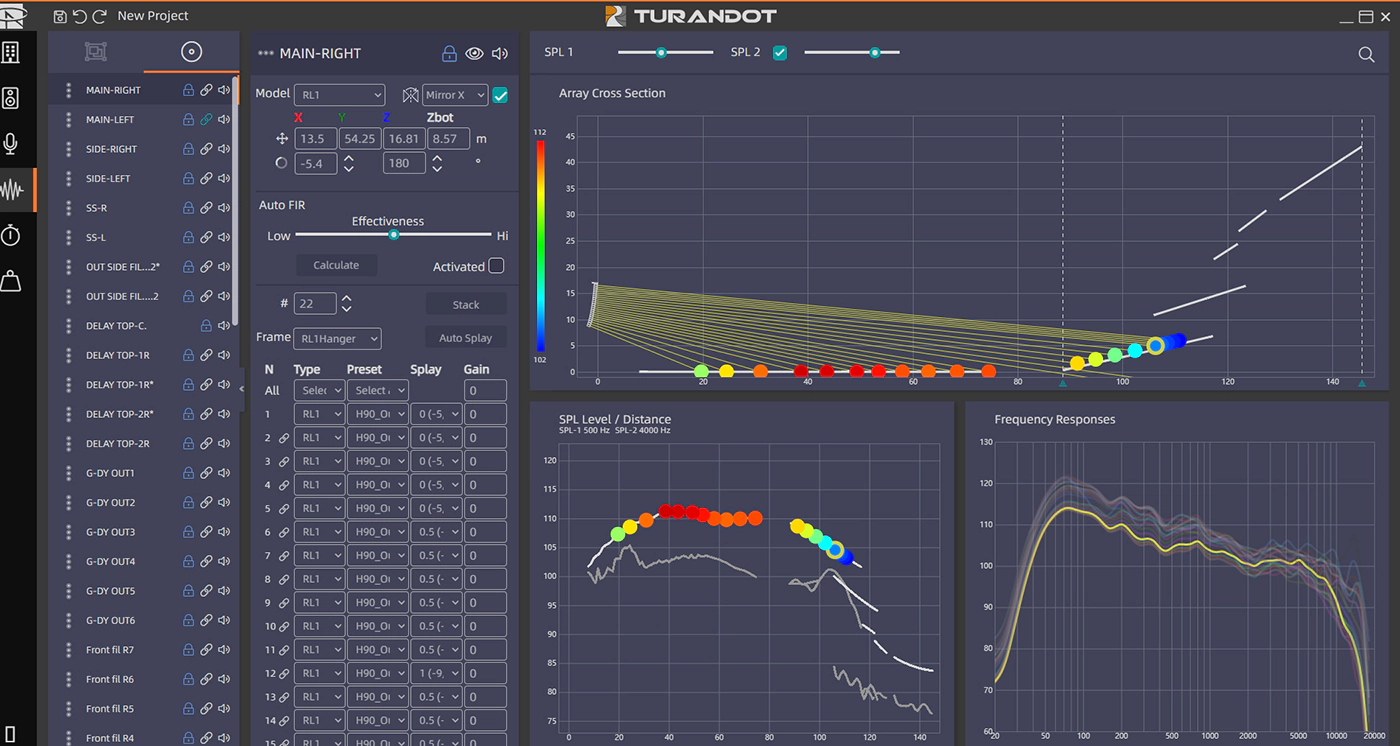1400x746 pixels.
Task: Open the venue building sidebar icon
Action: click(11, 52)
